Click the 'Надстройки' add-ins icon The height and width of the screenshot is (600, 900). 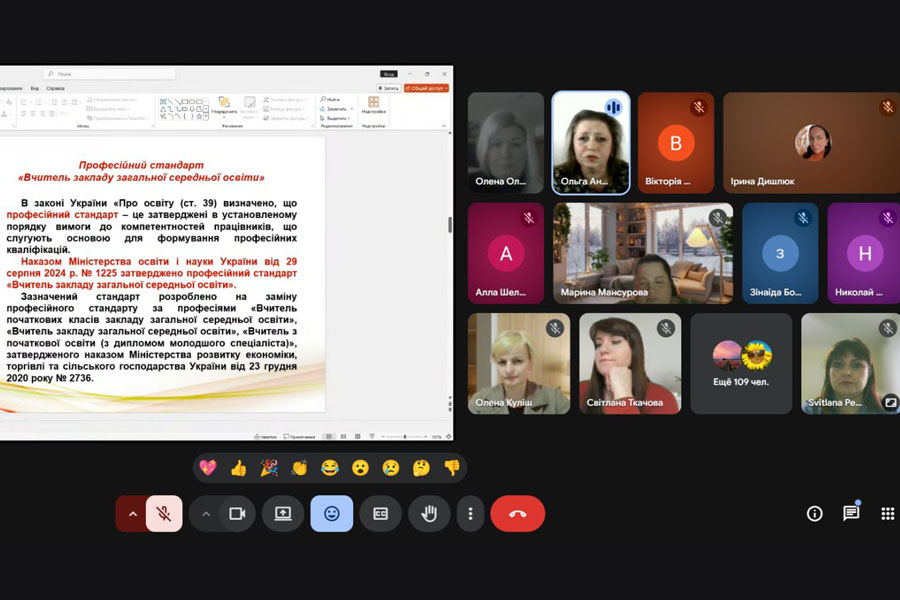[x=374, y=105]
